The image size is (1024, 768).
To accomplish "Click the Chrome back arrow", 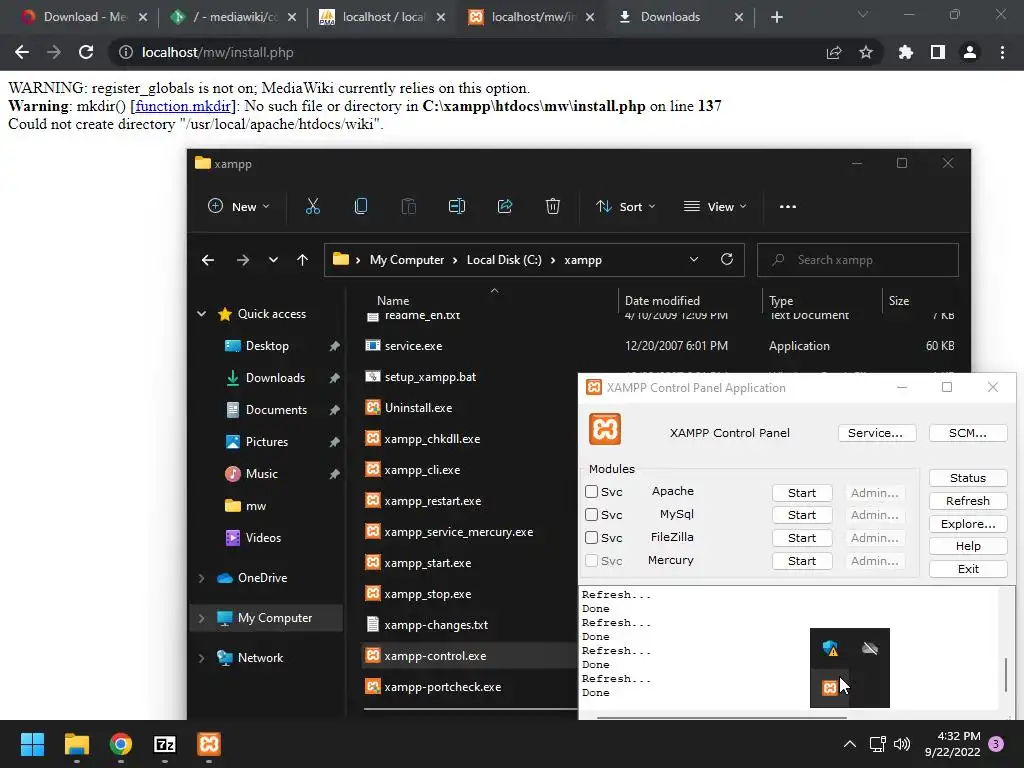I will point(22,52).
